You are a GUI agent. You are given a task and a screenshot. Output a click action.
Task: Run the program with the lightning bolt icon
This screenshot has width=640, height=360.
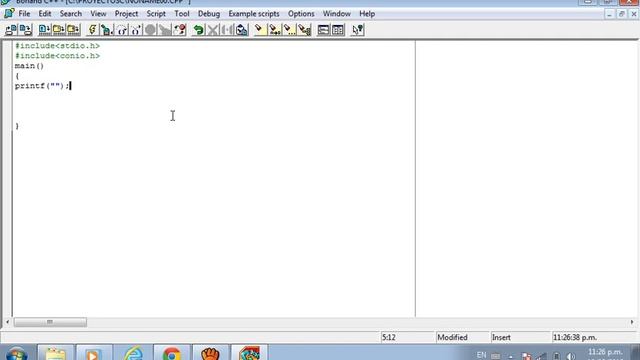click(x=93, y=30)
